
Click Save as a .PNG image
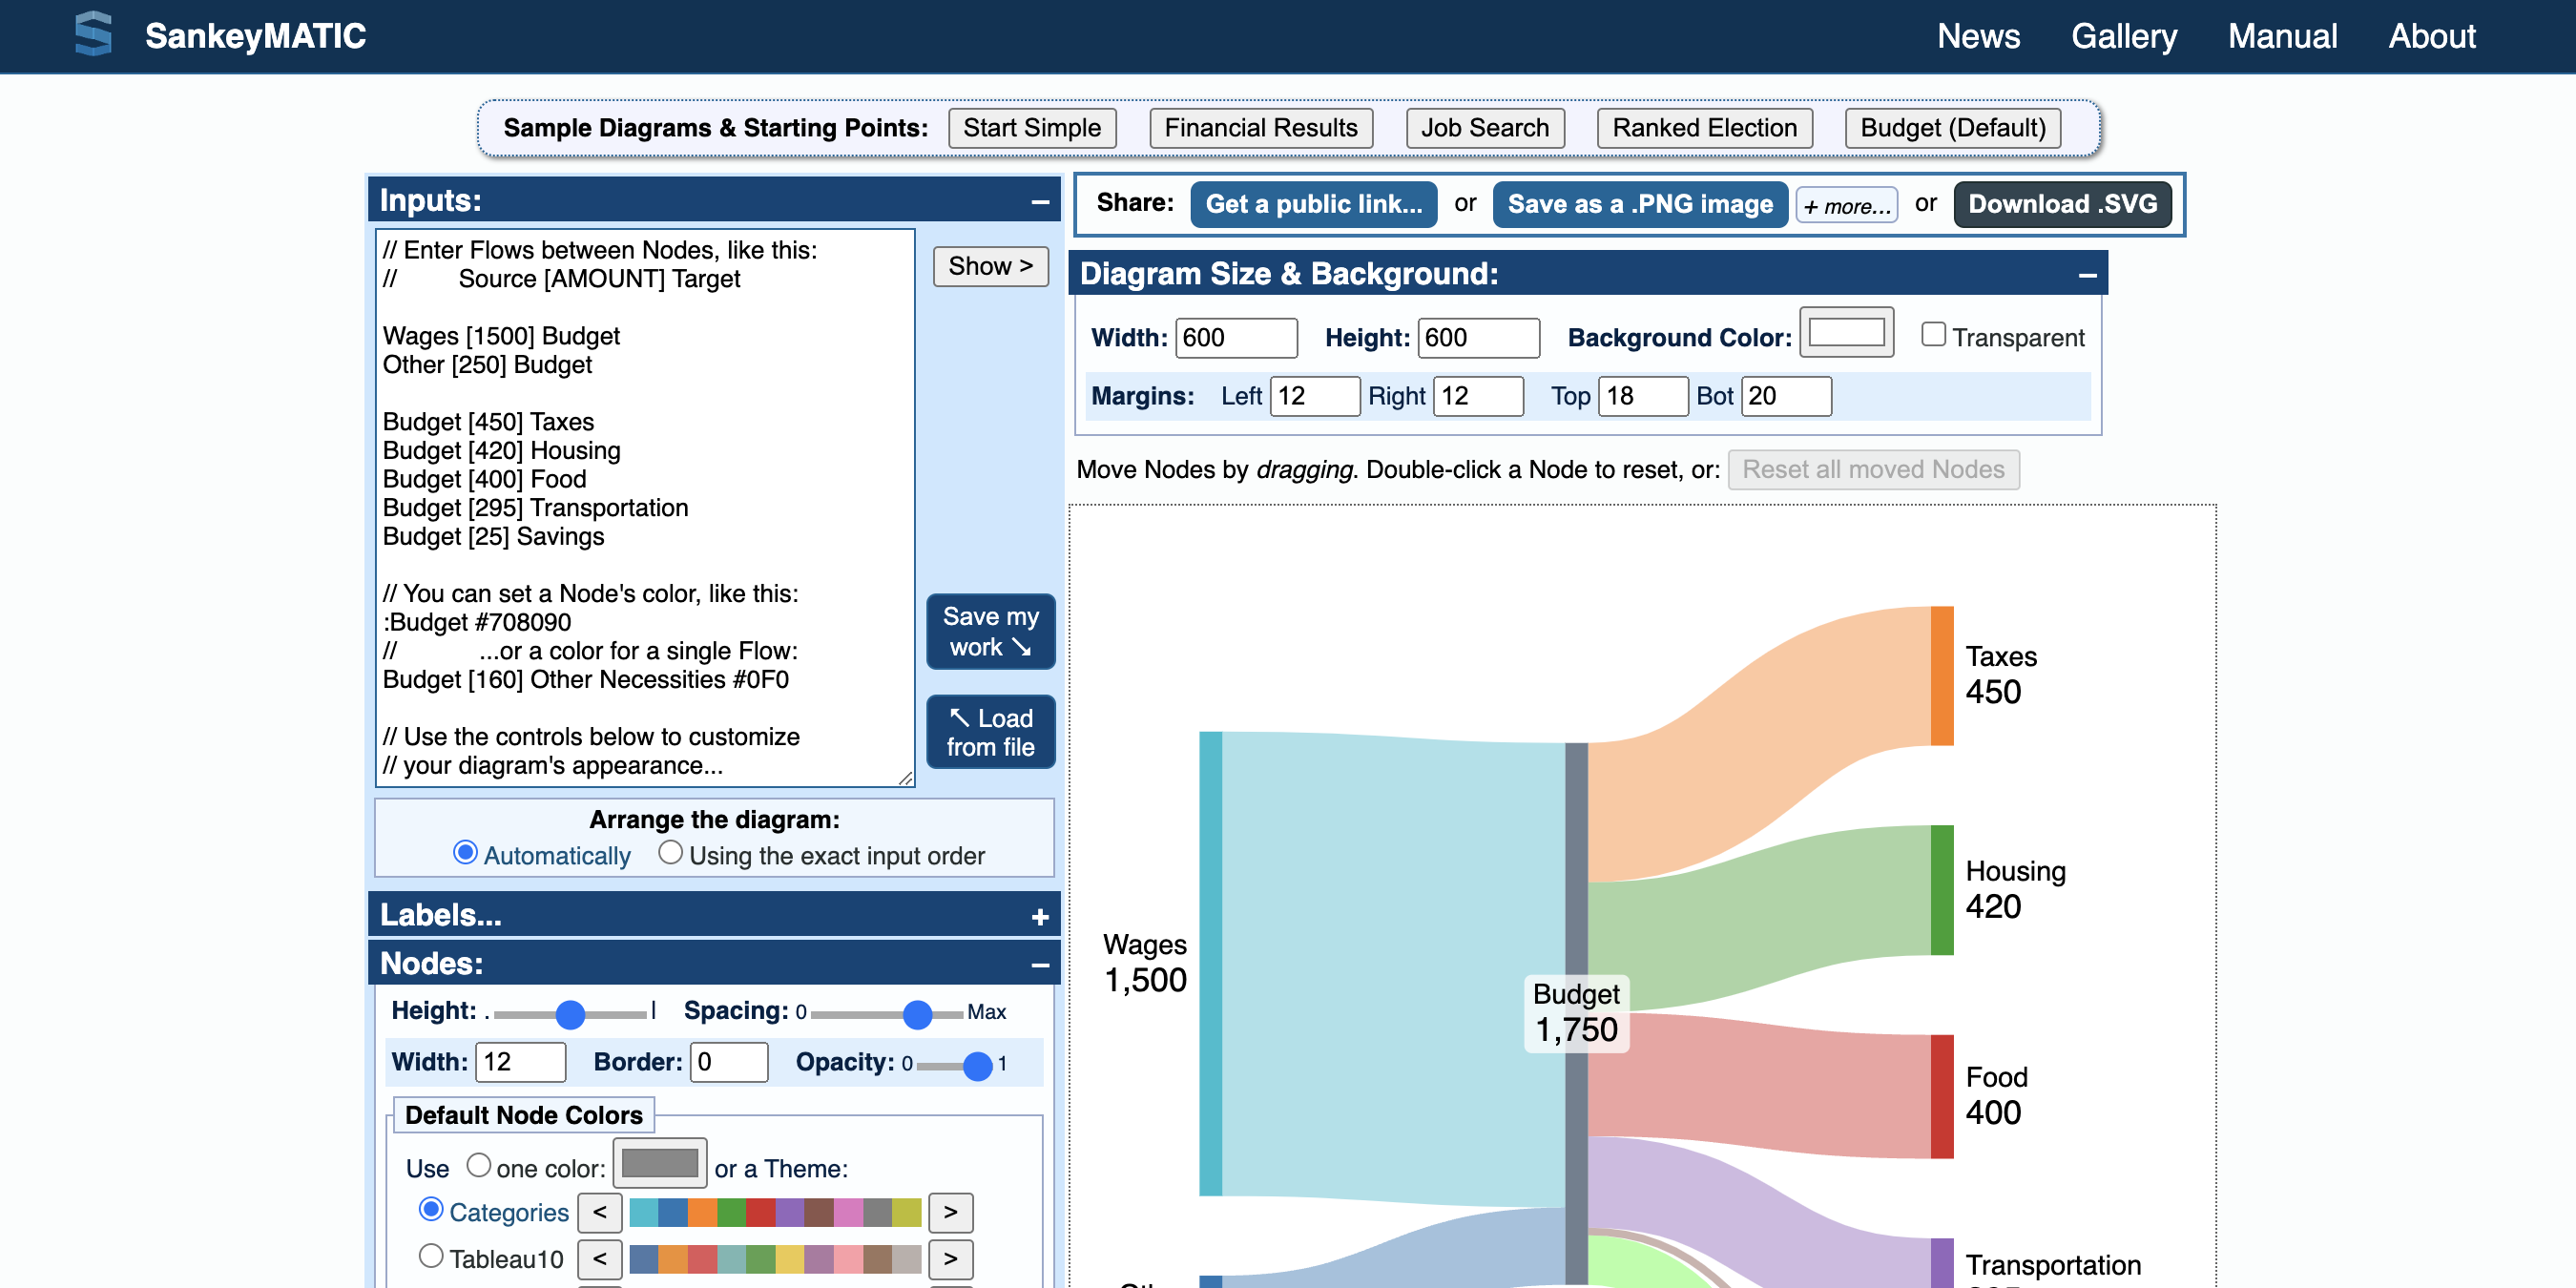[1640, 204]
